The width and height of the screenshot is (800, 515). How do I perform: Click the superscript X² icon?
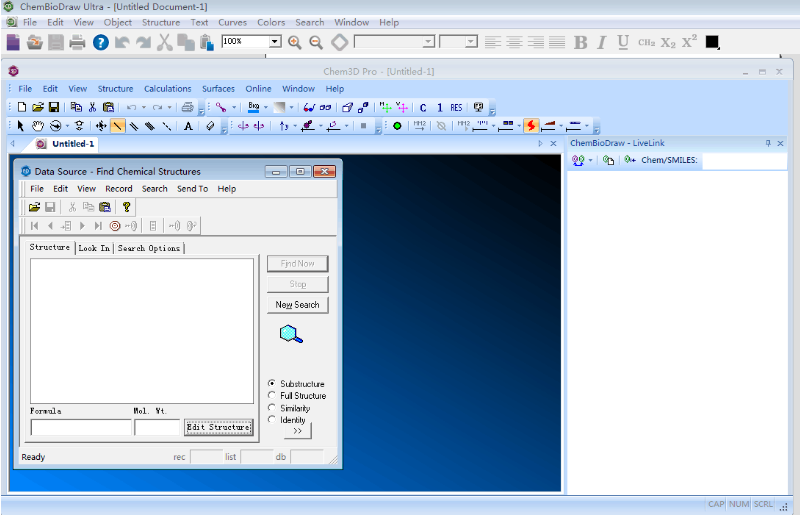689,42
